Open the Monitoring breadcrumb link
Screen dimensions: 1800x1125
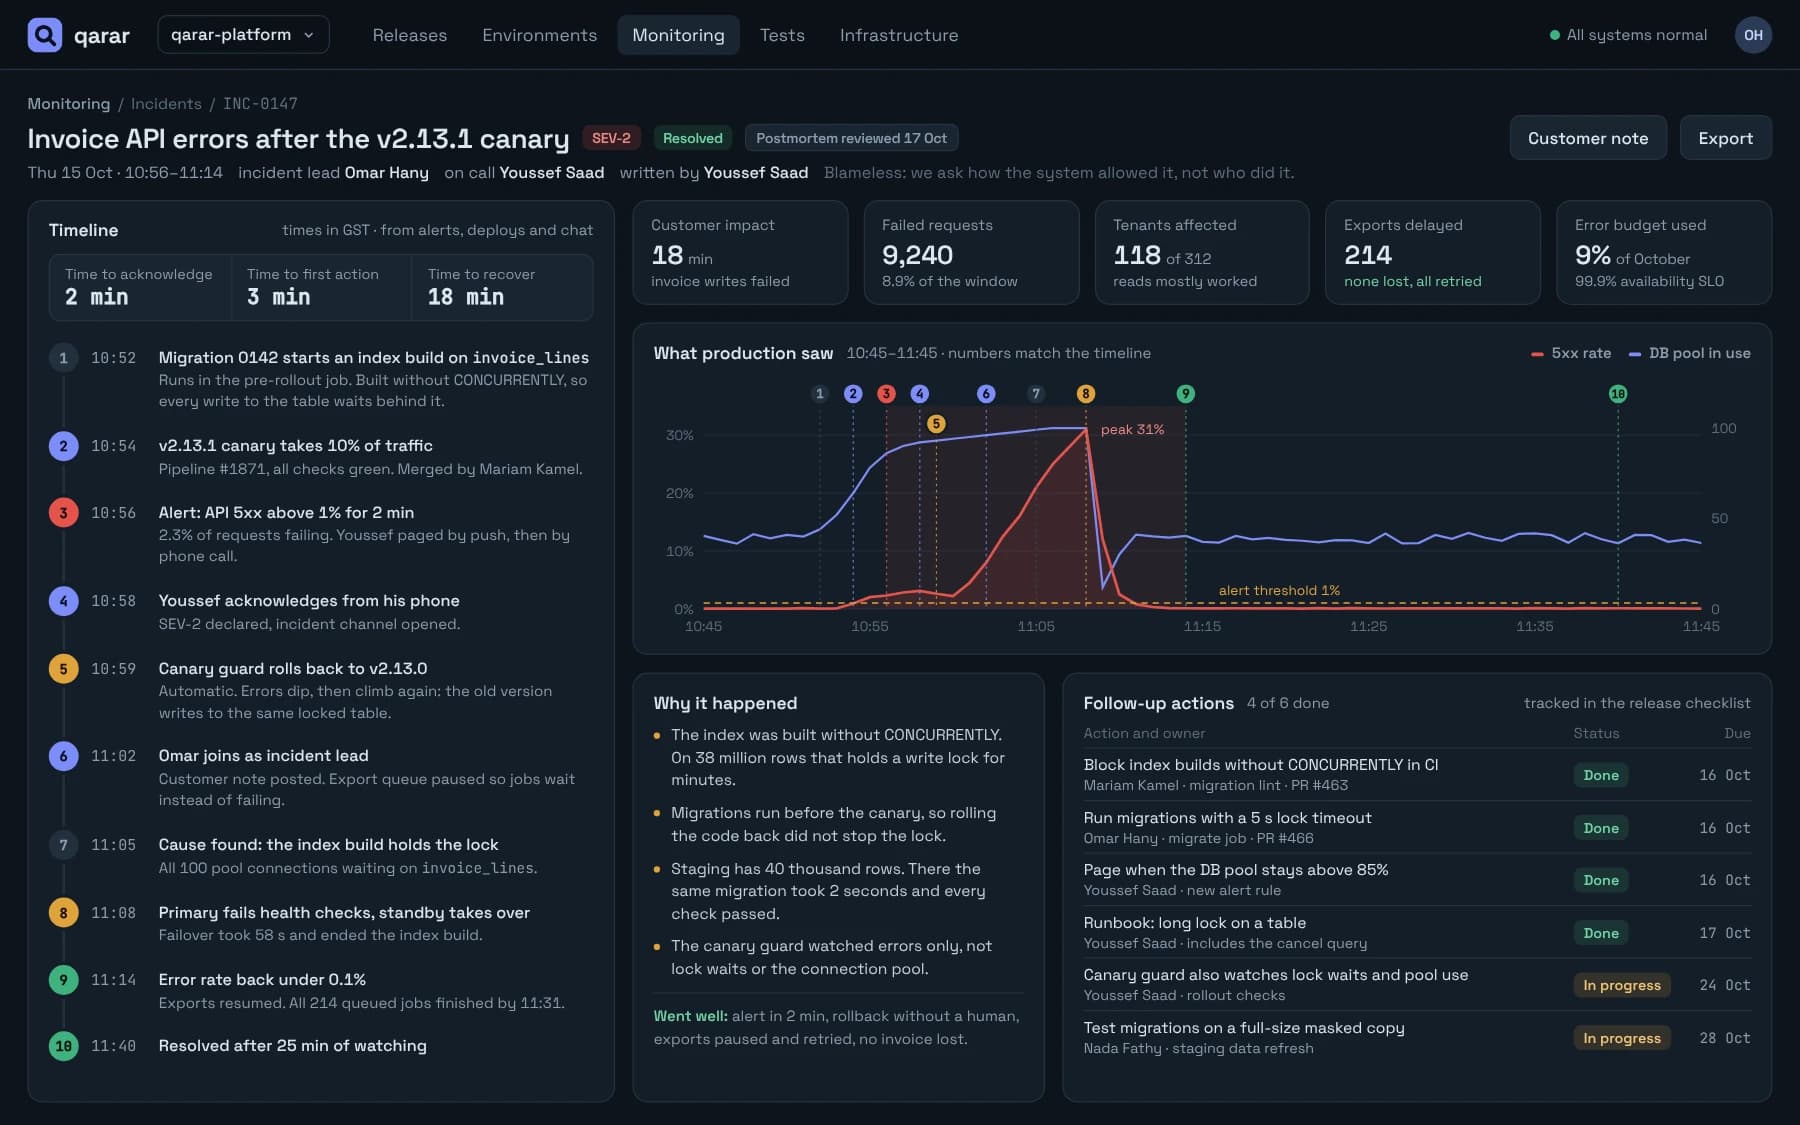[x=69, y=104]
